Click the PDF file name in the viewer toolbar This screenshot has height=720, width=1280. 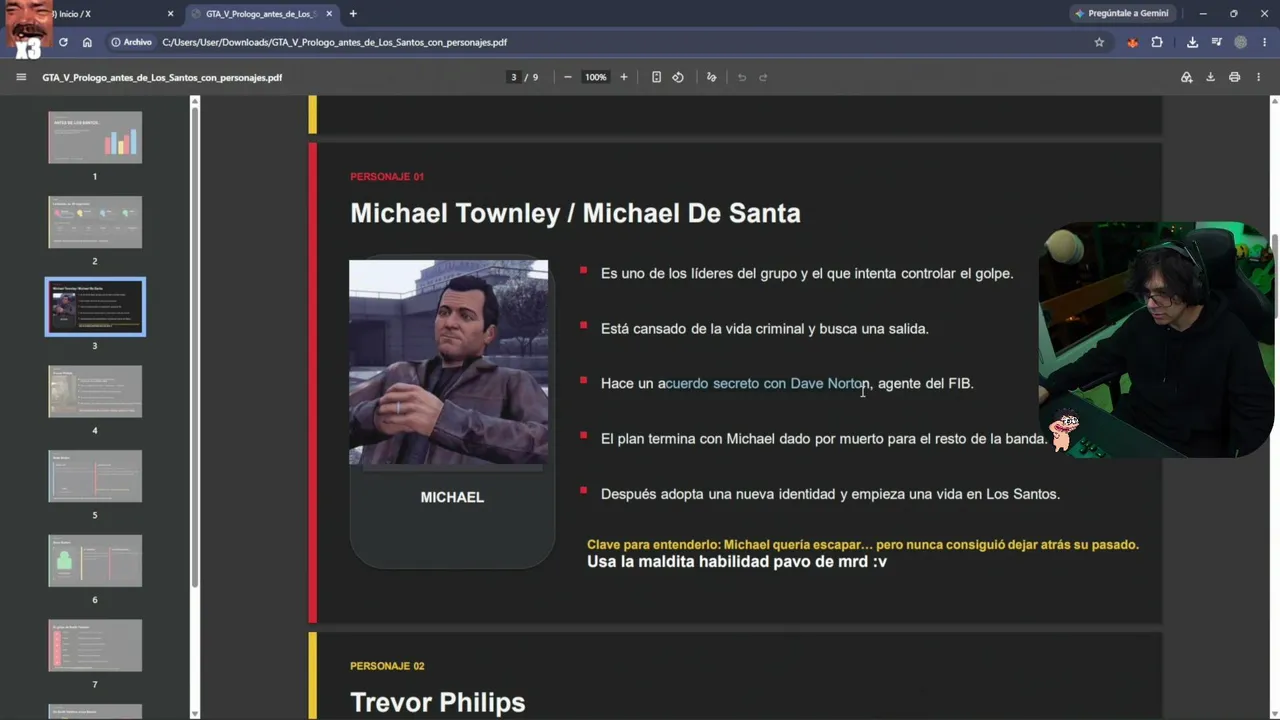click(162, 77)
